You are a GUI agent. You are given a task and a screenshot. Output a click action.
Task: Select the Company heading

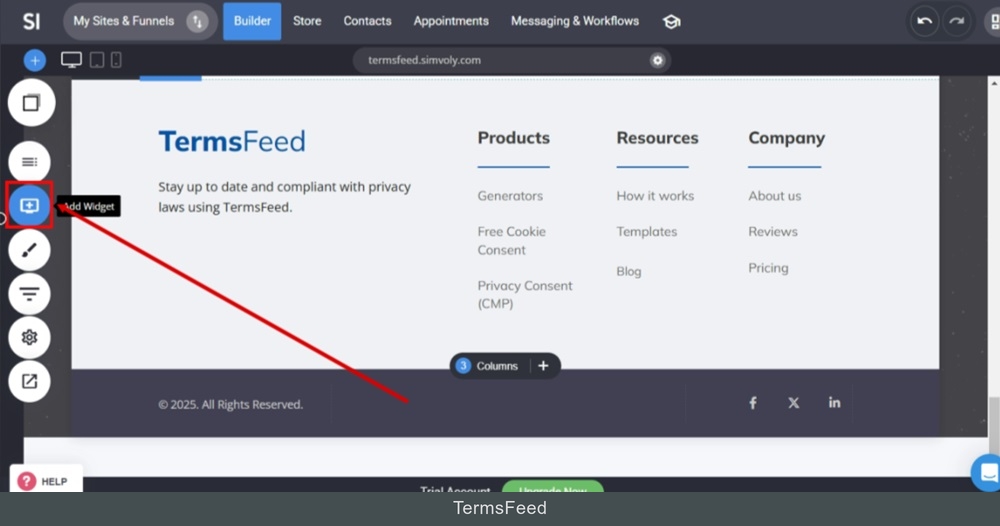pos(786,138)
